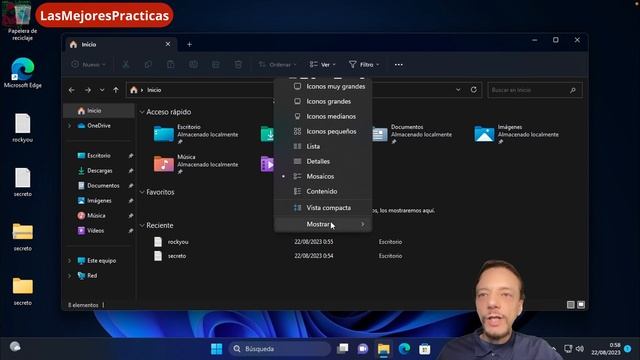Expand Este equipo in navigation pane
The width and height of the screenshot is (640, 360).
point(69,260)
